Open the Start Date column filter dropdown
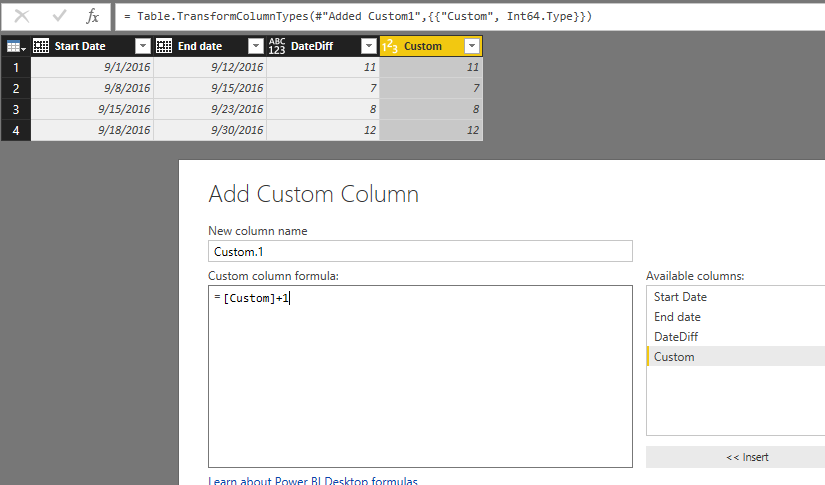 [x=143, y=46]
